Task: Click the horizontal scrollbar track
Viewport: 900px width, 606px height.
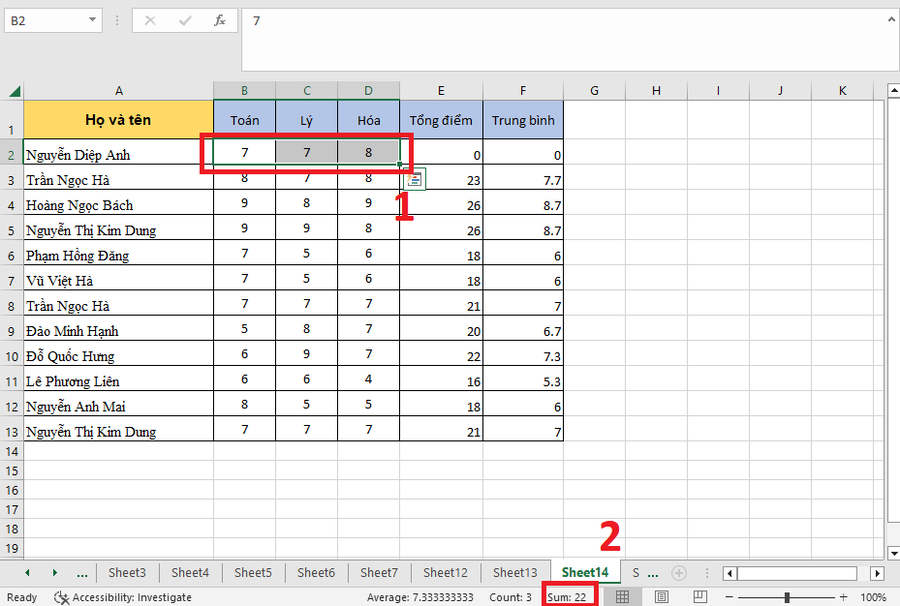Action: [798, 573]
